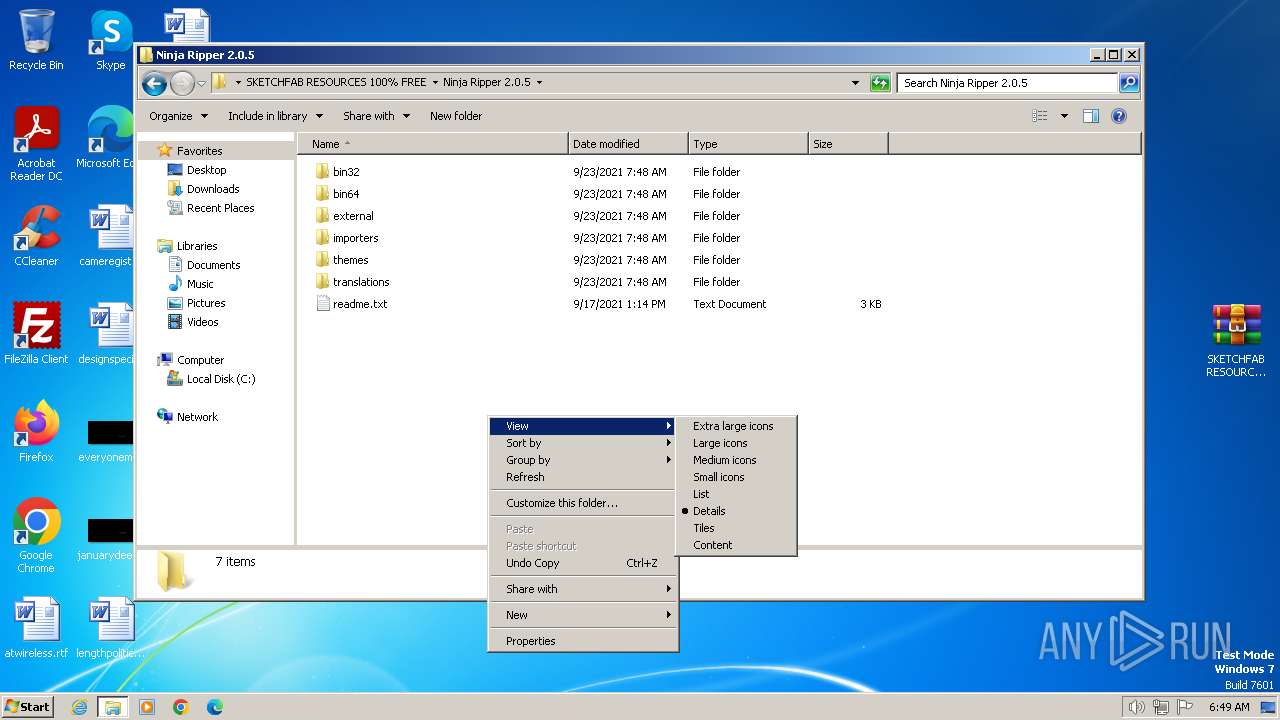Image resolution: width=1280 pixels, height=720 pixels.
Task: Click Properties in the context menu
Action: (x=530, y=641)
